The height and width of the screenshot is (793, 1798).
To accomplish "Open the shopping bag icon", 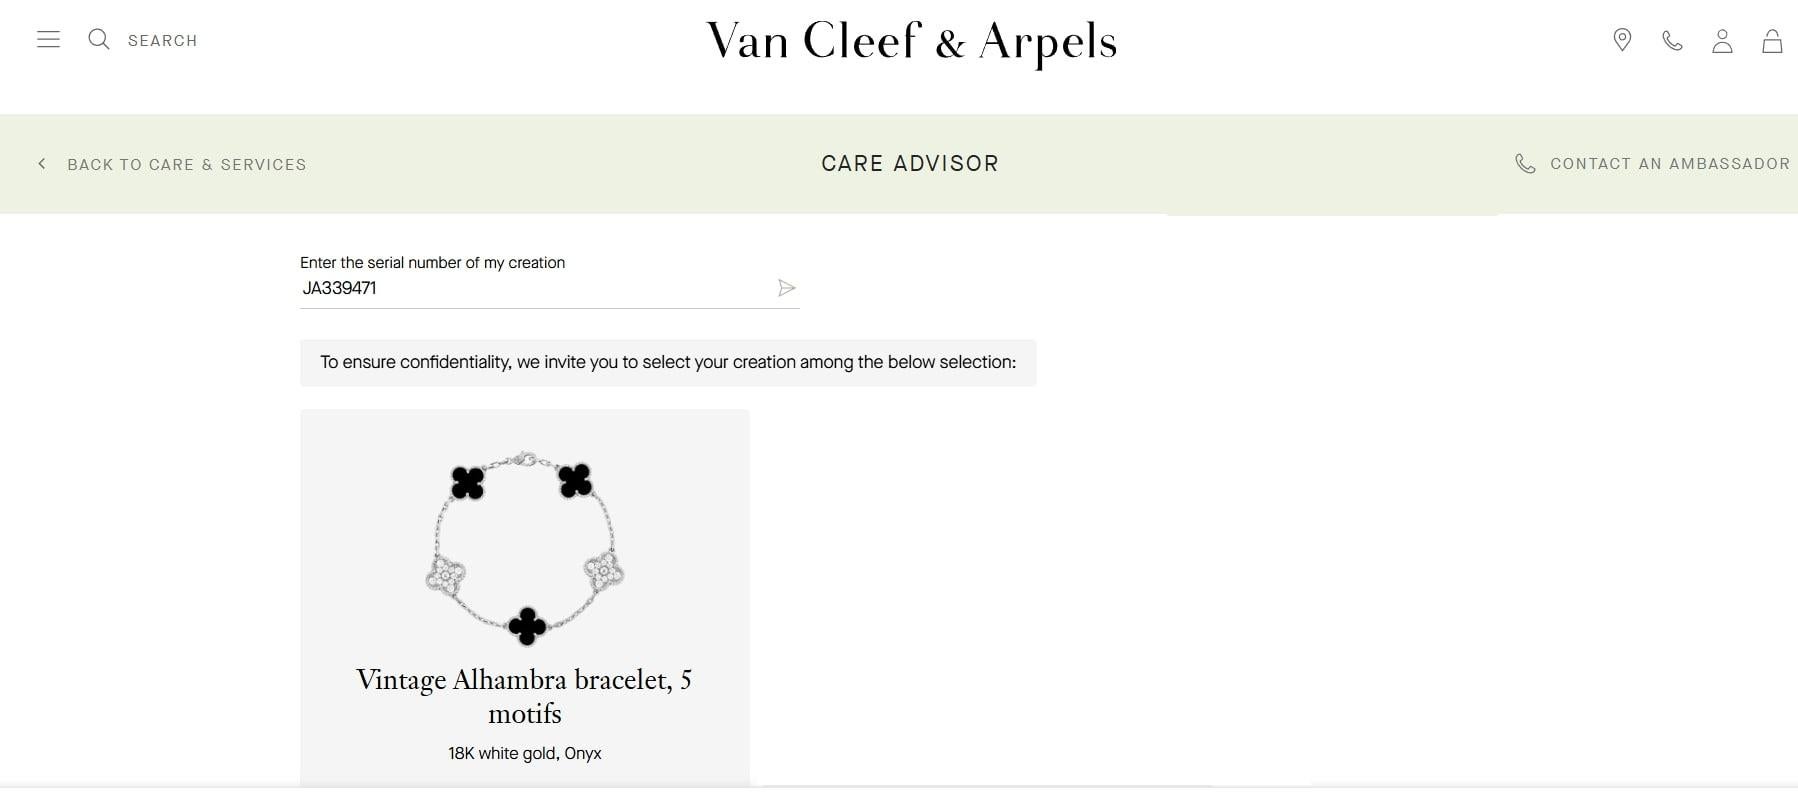I will click(x=1772, y=40).
